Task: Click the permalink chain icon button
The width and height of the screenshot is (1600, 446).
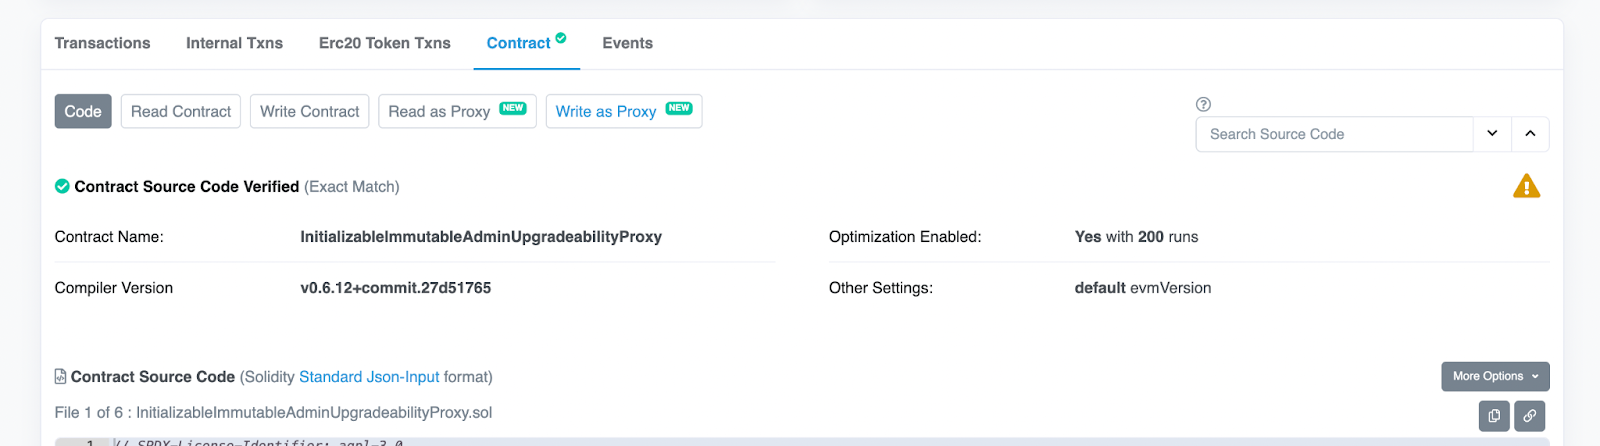Action: pyautogui.click(x=1530, y=415)
